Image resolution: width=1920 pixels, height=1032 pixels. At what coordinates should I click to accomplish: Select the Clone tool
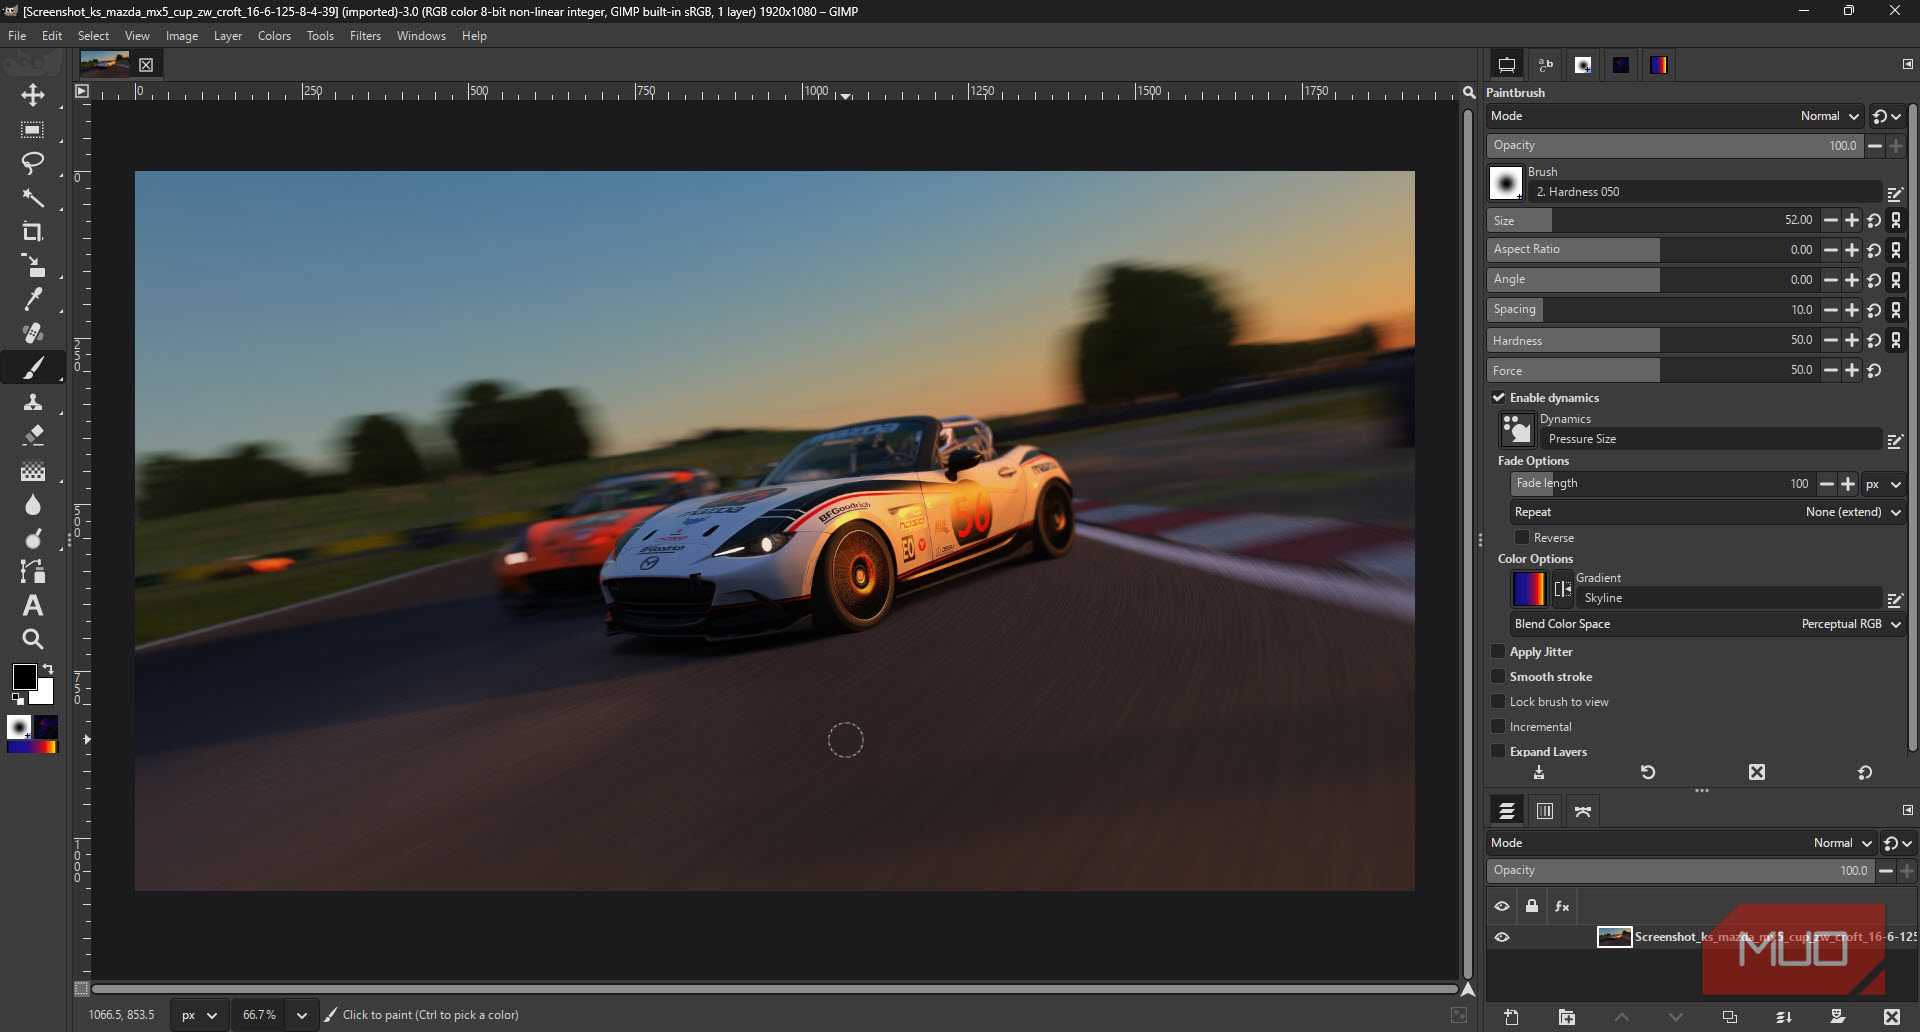(33, 403)
